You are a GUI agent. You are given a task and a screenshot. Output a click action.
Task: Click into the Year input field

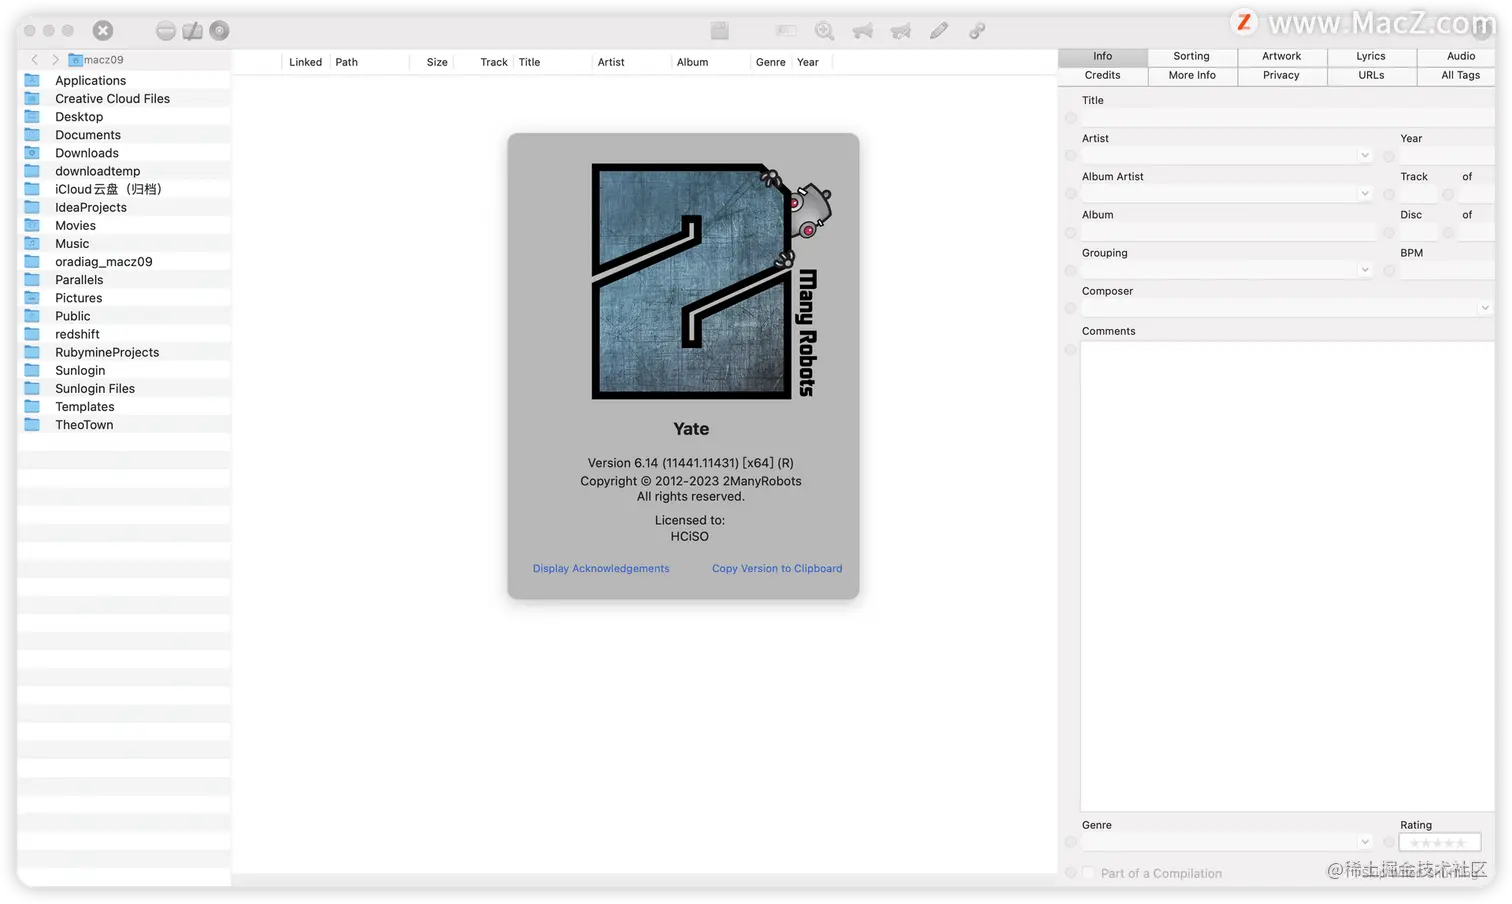coord(1446,156)
